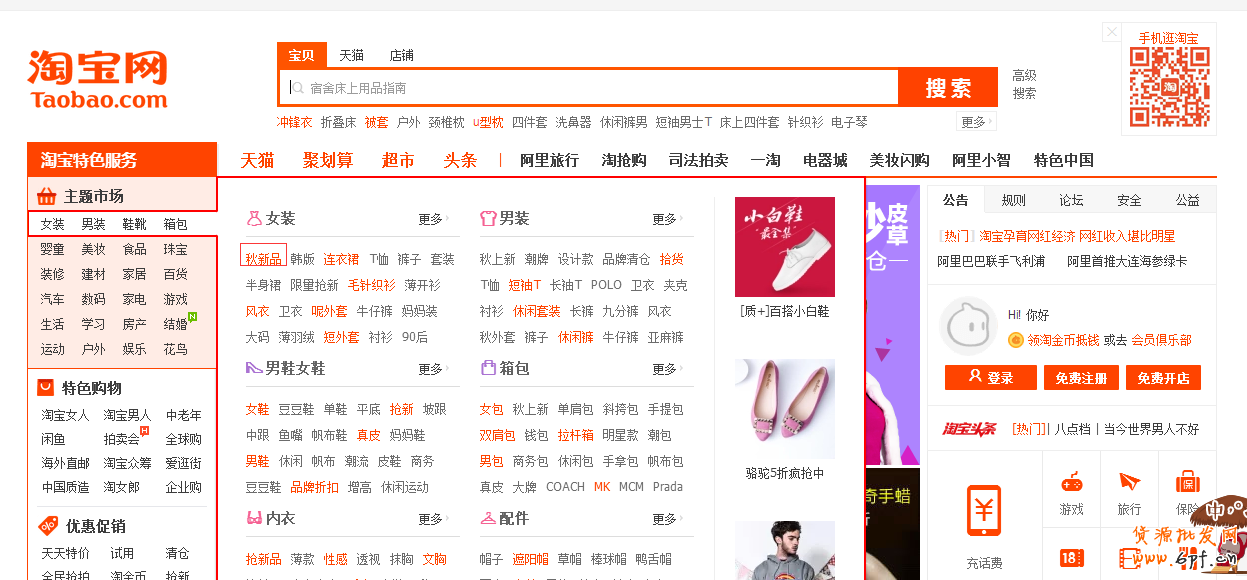This screenshot has height=580, width=1247.
Task: Open the 小白鞋 product thumbnail
Action: pyautogui.click(x=785, y=247)
